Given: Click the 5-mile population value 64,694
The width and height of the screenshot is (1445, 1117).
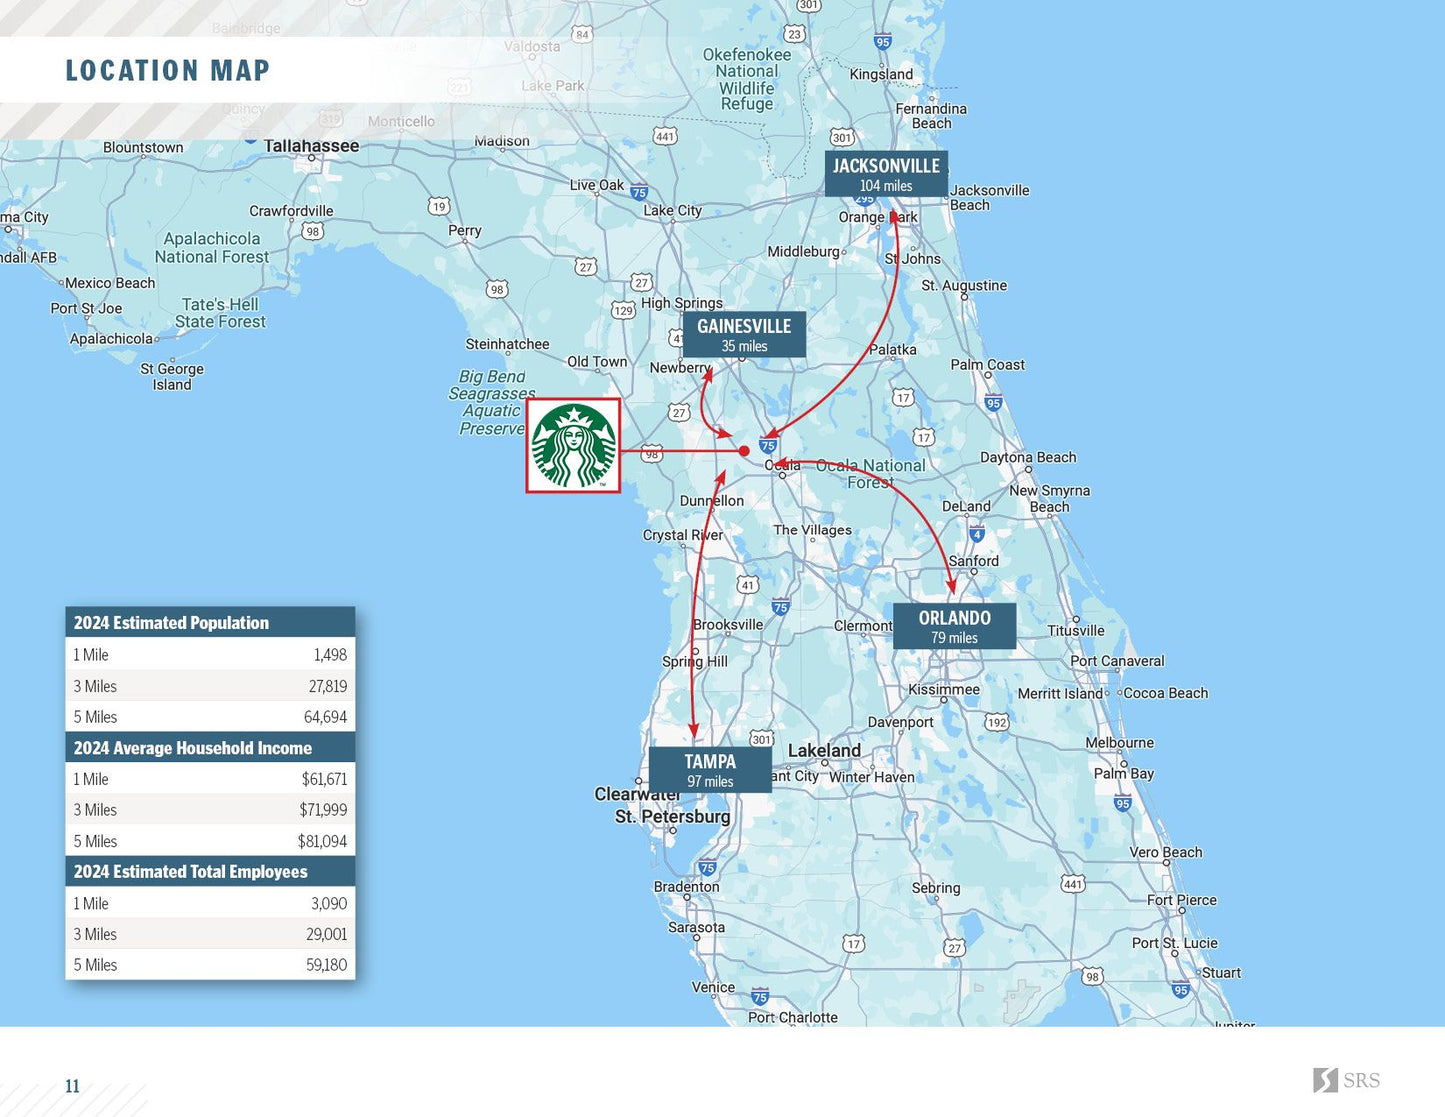Looking at the screenshot, I should click(x=326, y=717).
